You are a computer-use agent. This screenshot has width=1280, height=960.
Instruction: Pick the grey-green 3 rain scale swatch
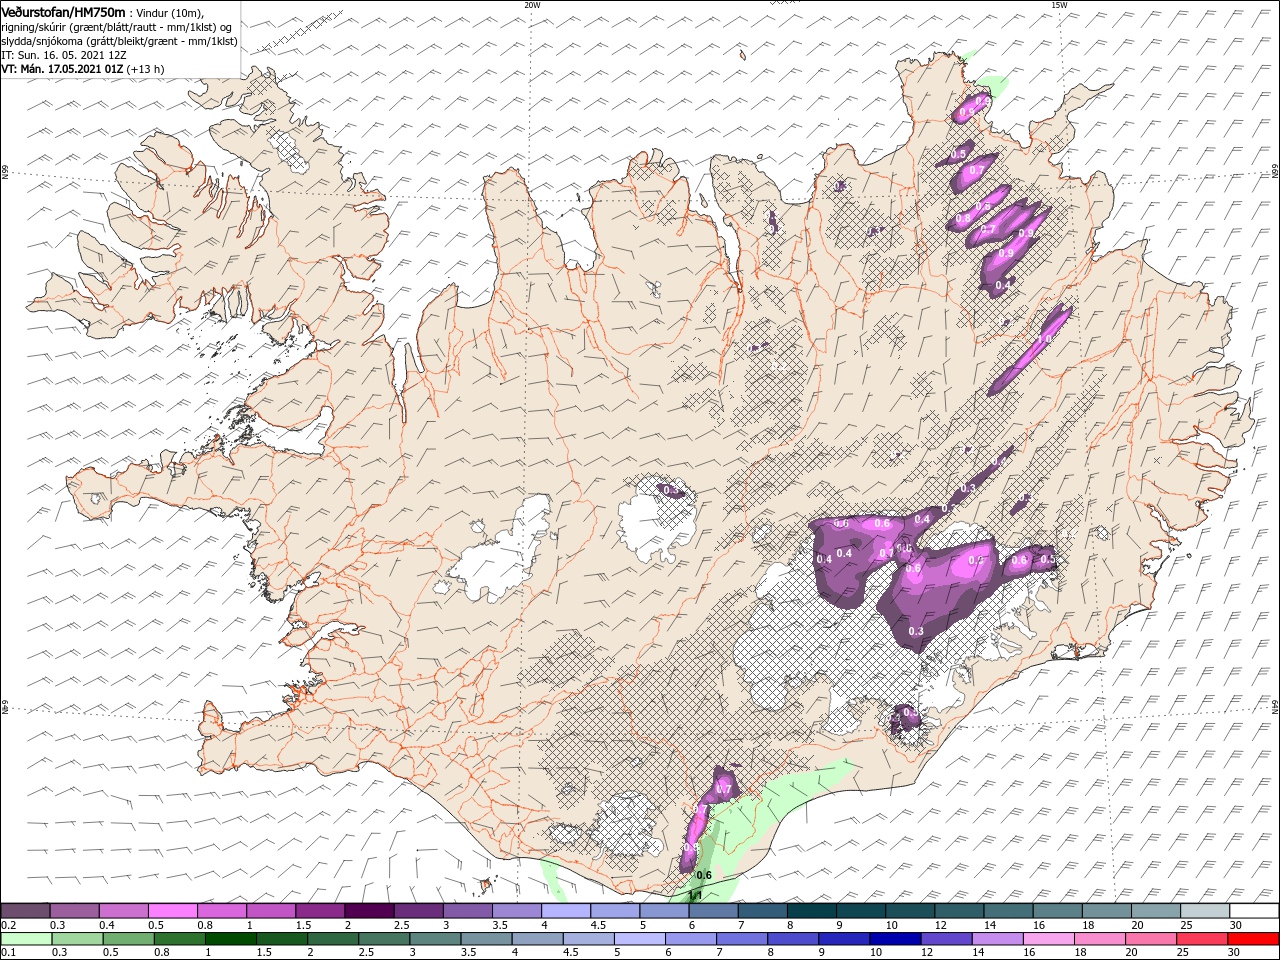(x=435, y=939)
